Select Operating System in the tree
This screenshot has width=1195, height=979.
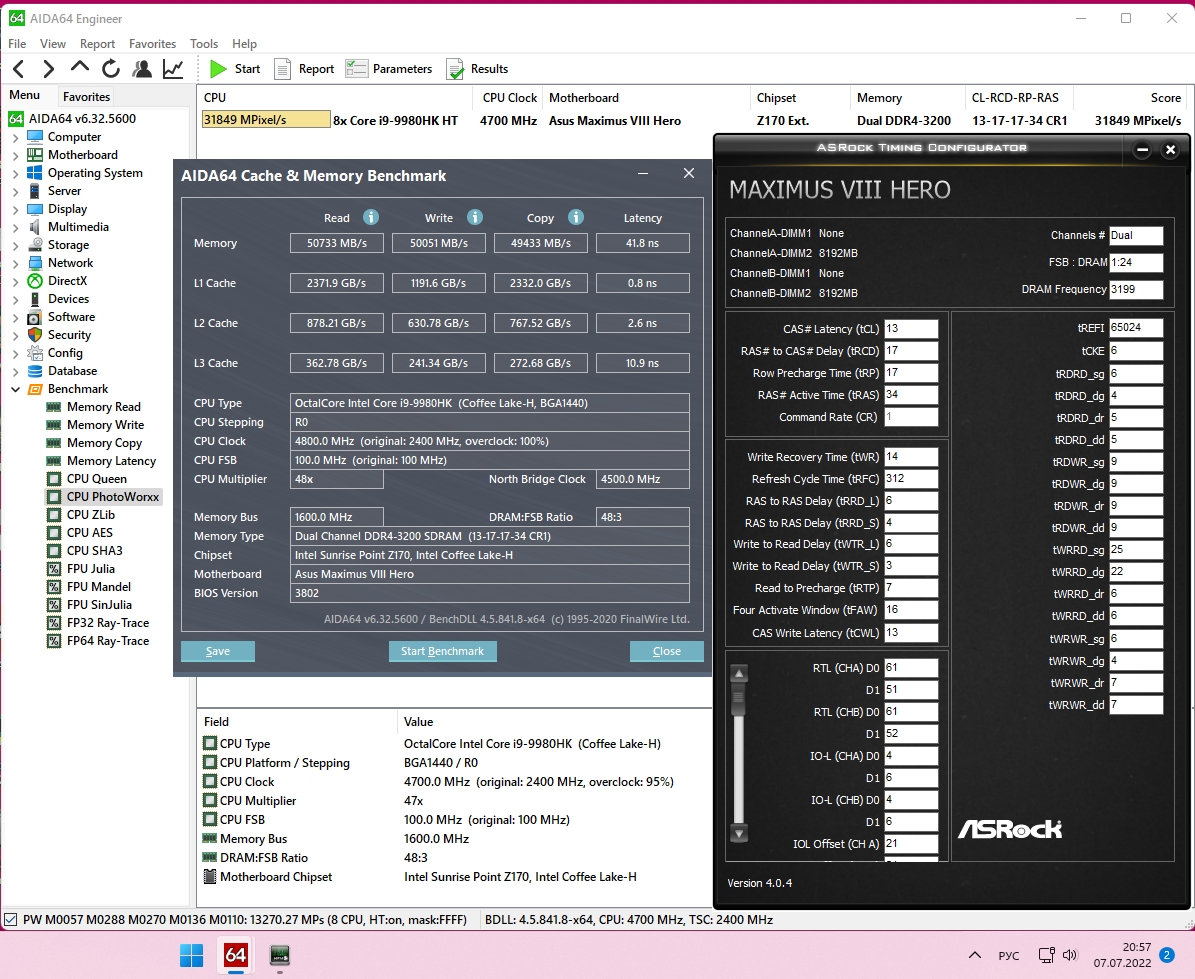click(x=95, y=173)
